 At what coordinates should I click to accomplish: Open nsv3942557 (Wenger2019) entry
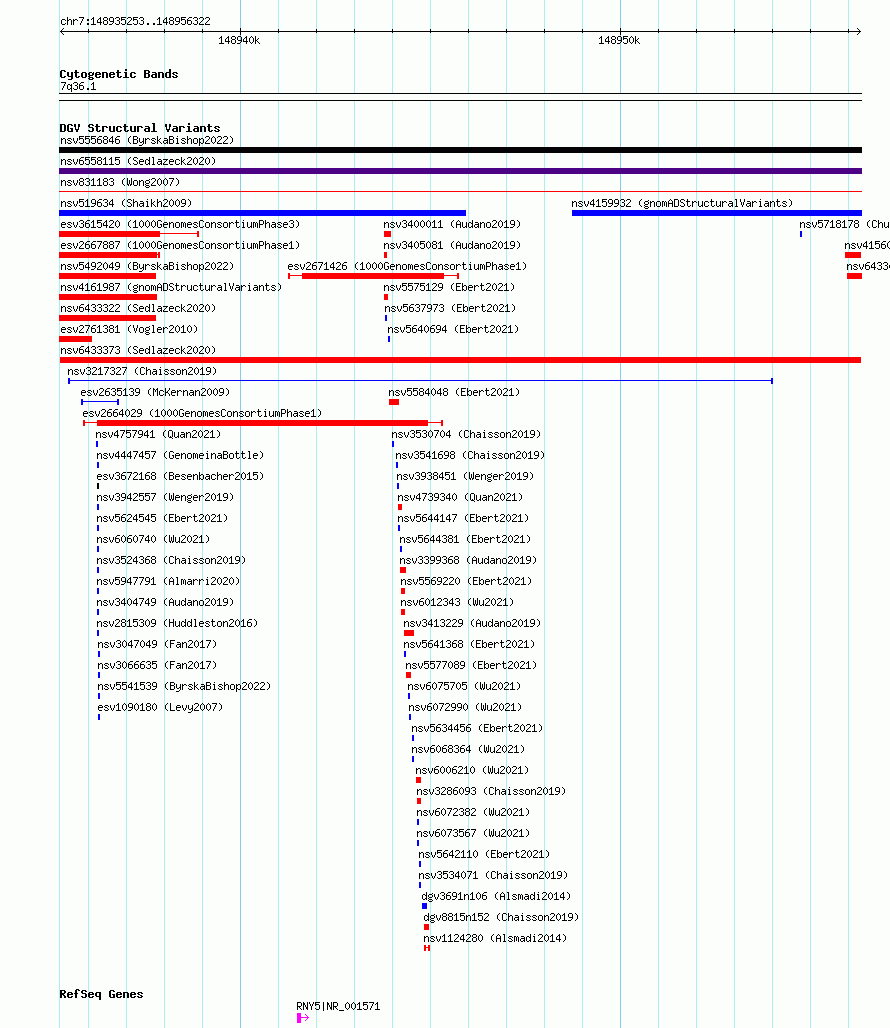point(165,497)
